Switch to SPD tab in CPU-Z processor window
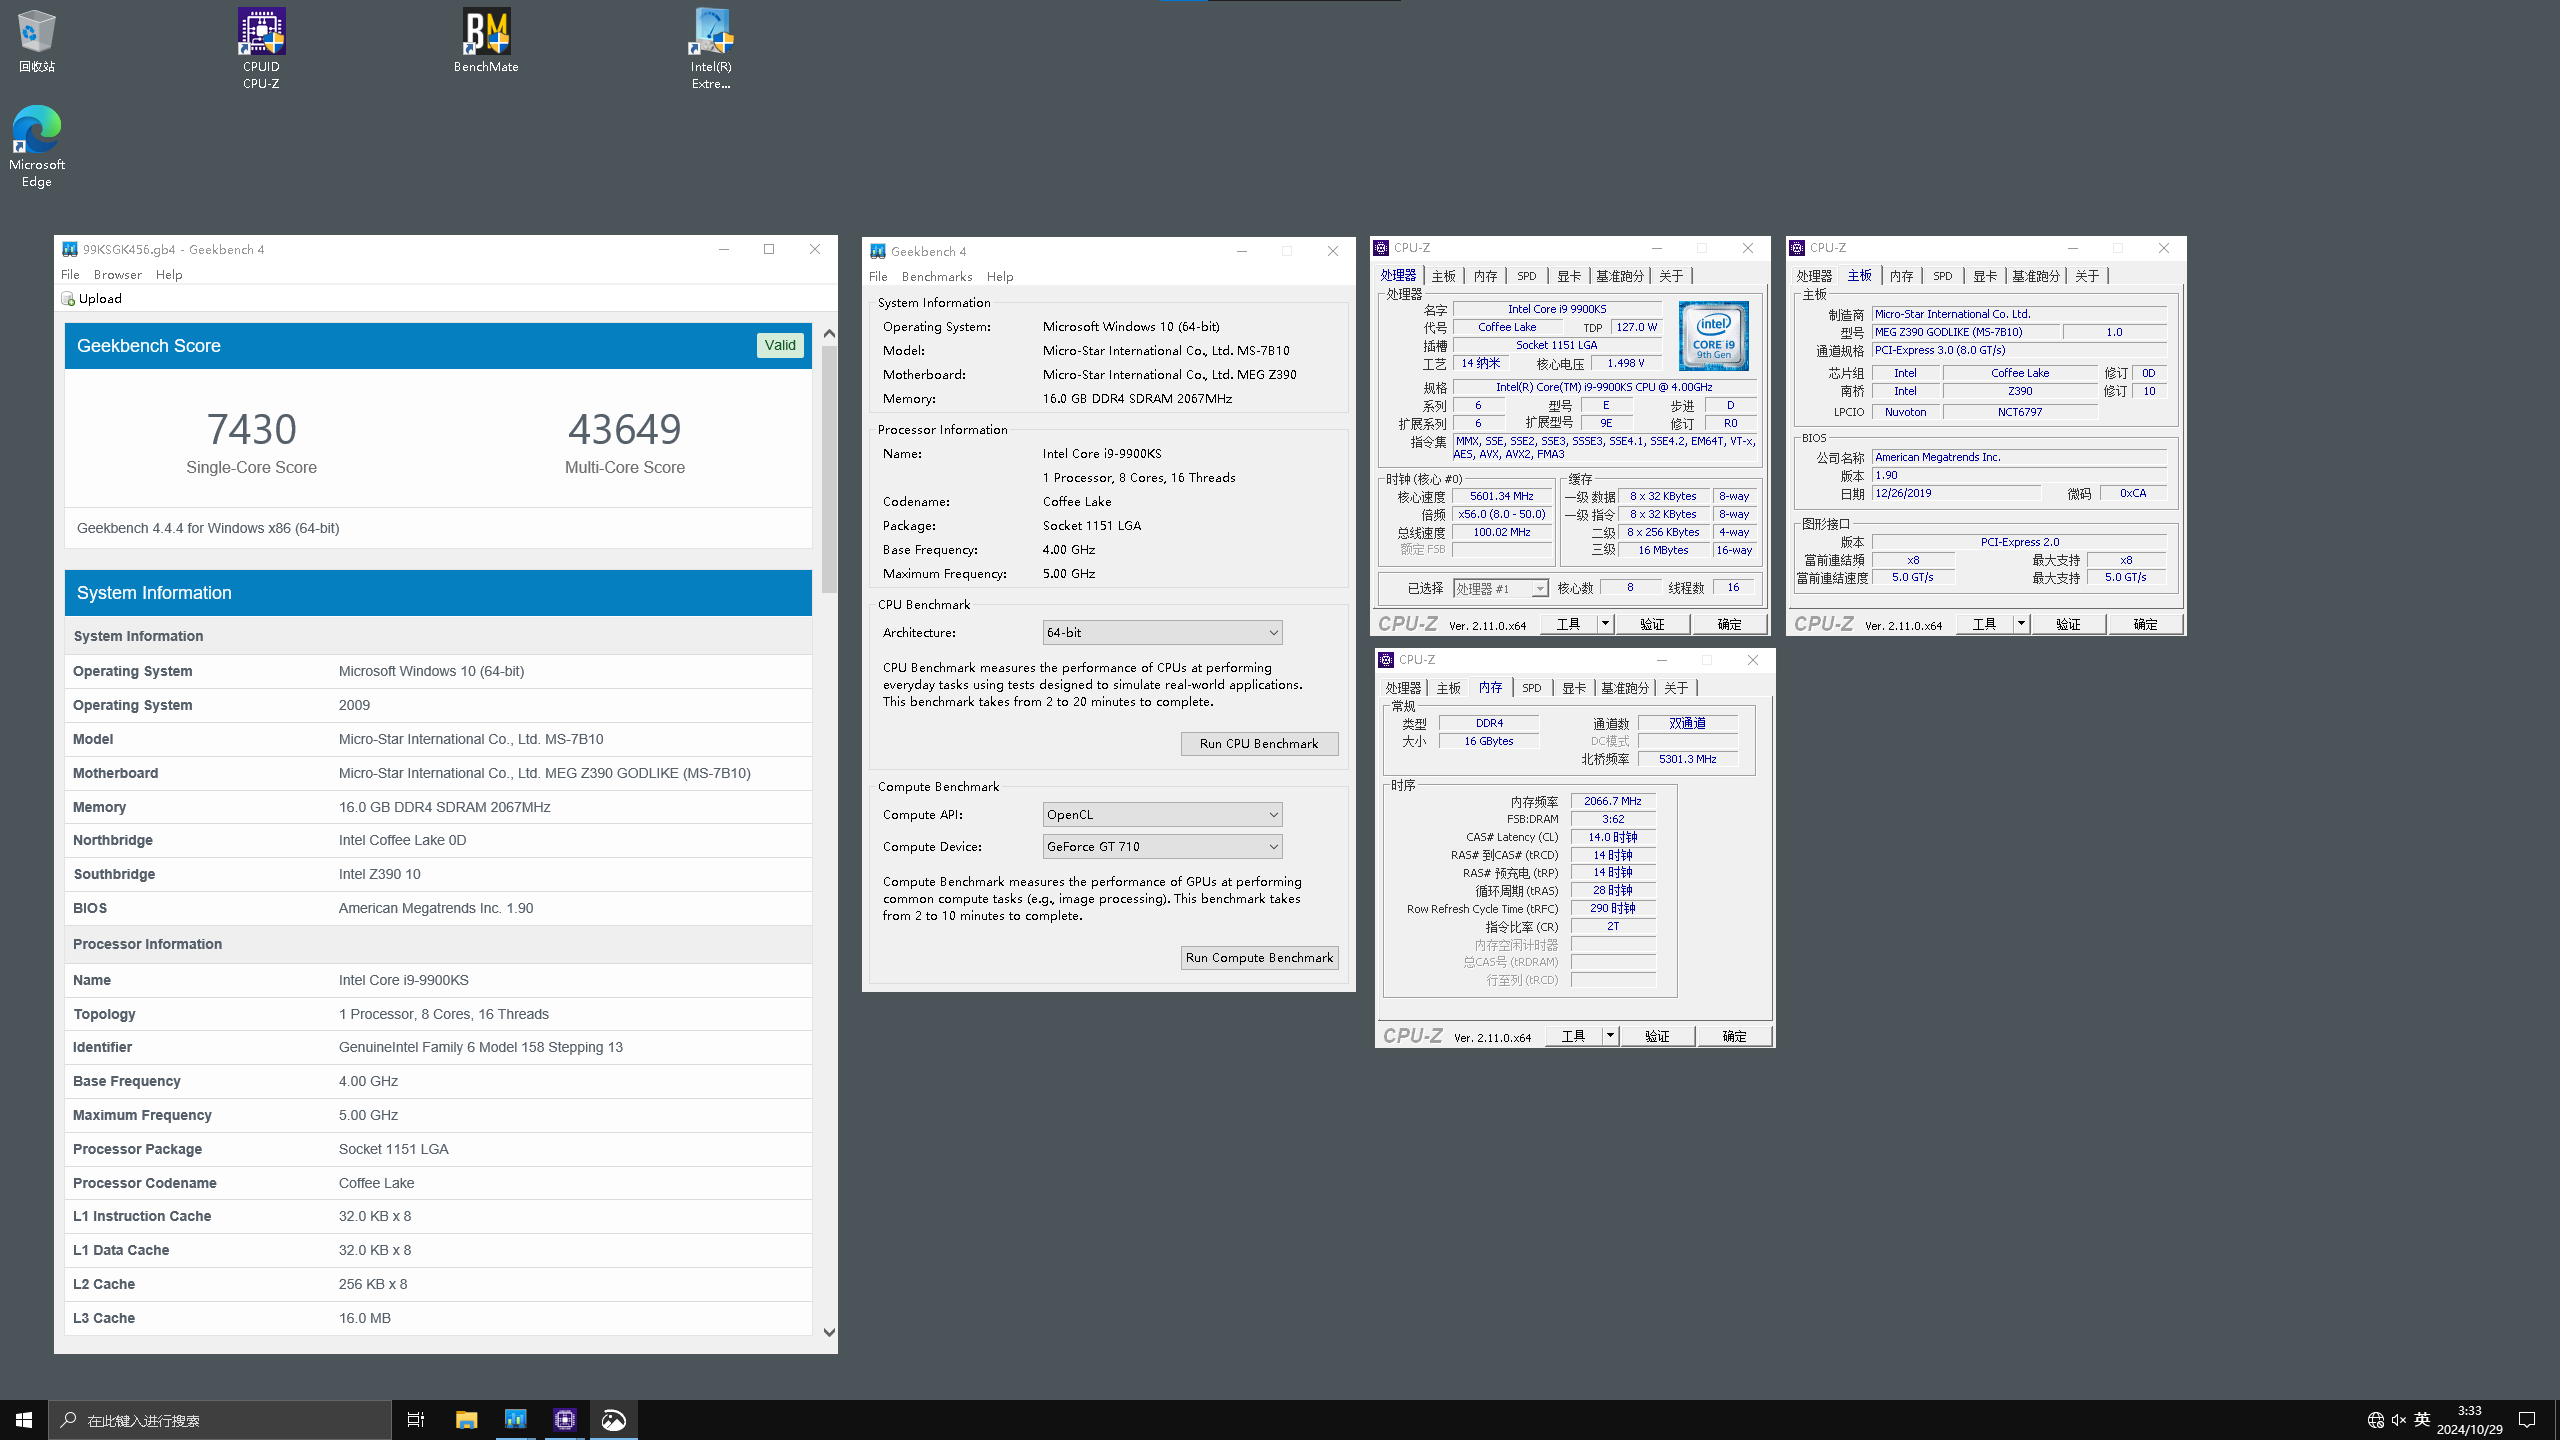The image size is (2560, 1440). click(1526, 276)
